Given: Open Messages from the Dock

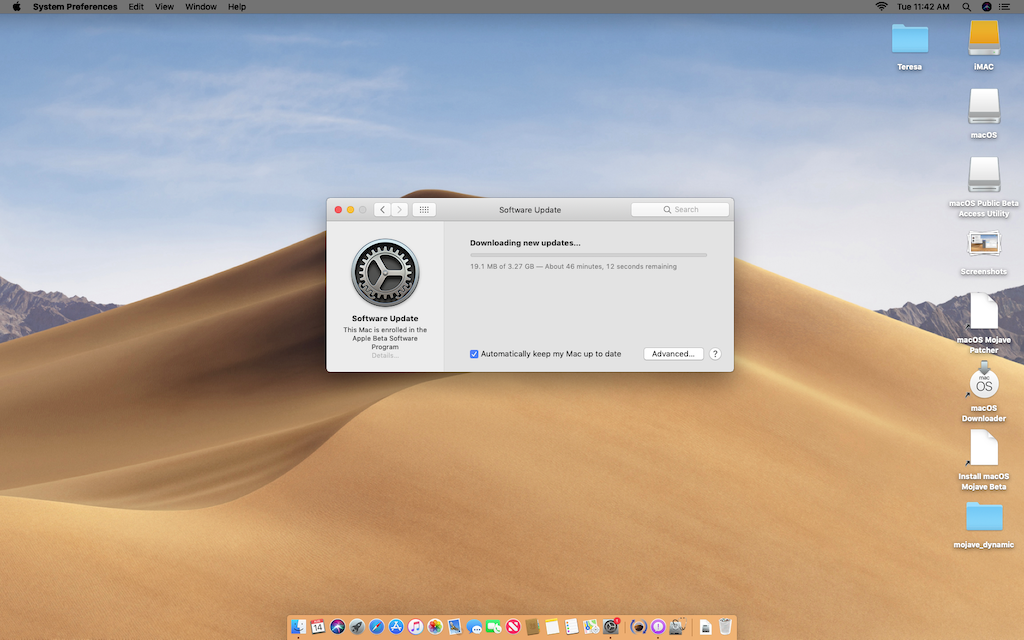Looking at the screenshot, I should 474,627.
